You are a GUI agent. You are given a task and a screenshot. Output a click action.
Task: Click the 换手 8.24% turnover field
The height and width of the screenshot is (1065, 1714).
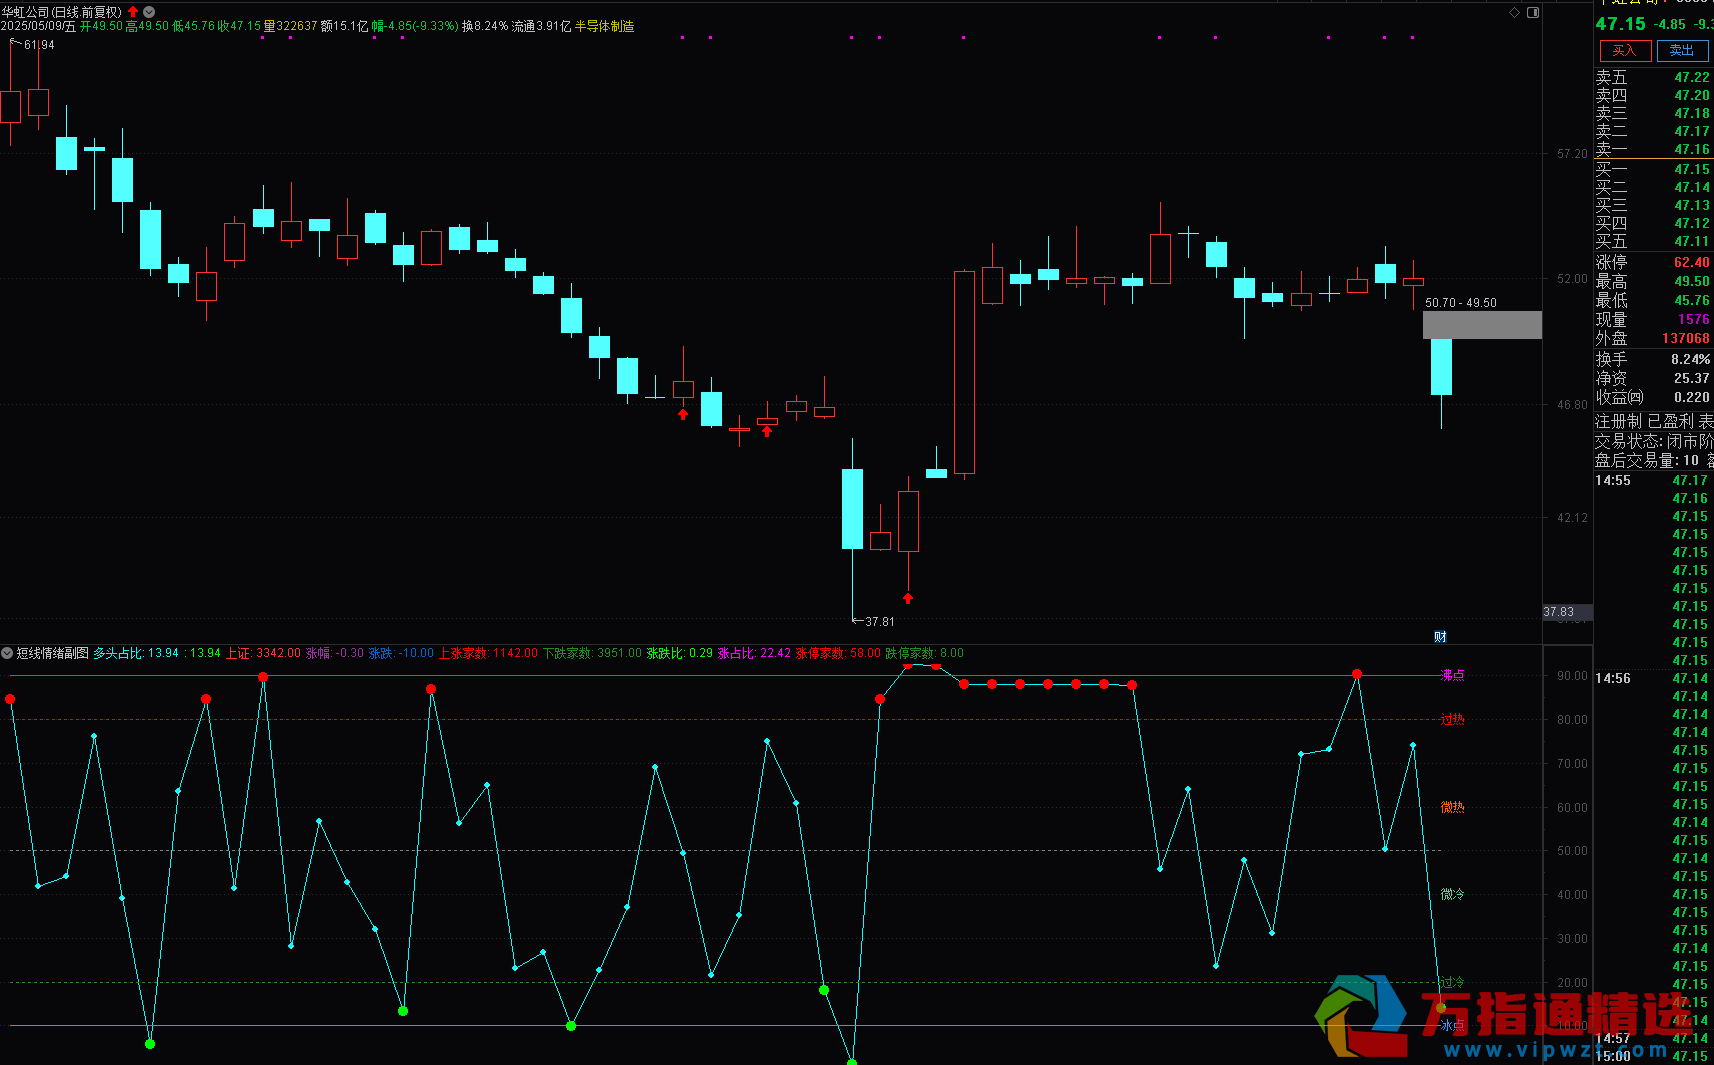1653,359
